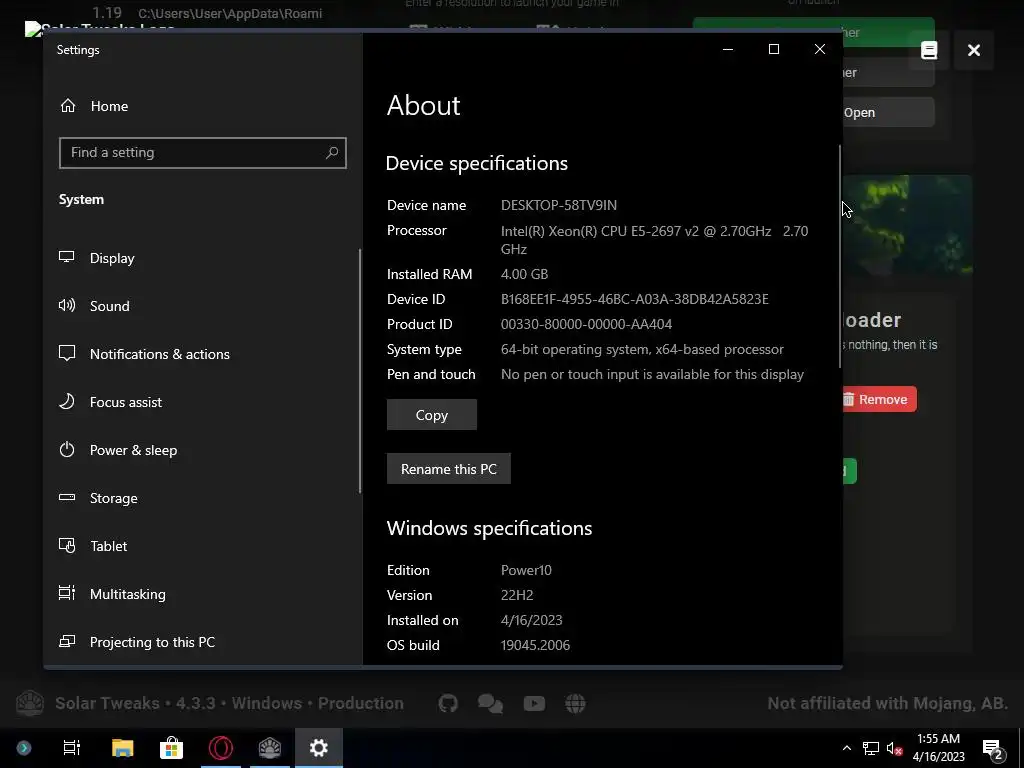Open Solar Tweaks chat bubbles icon
Image resolution: width=1024 pixels, height=768 pixels.
490,703
